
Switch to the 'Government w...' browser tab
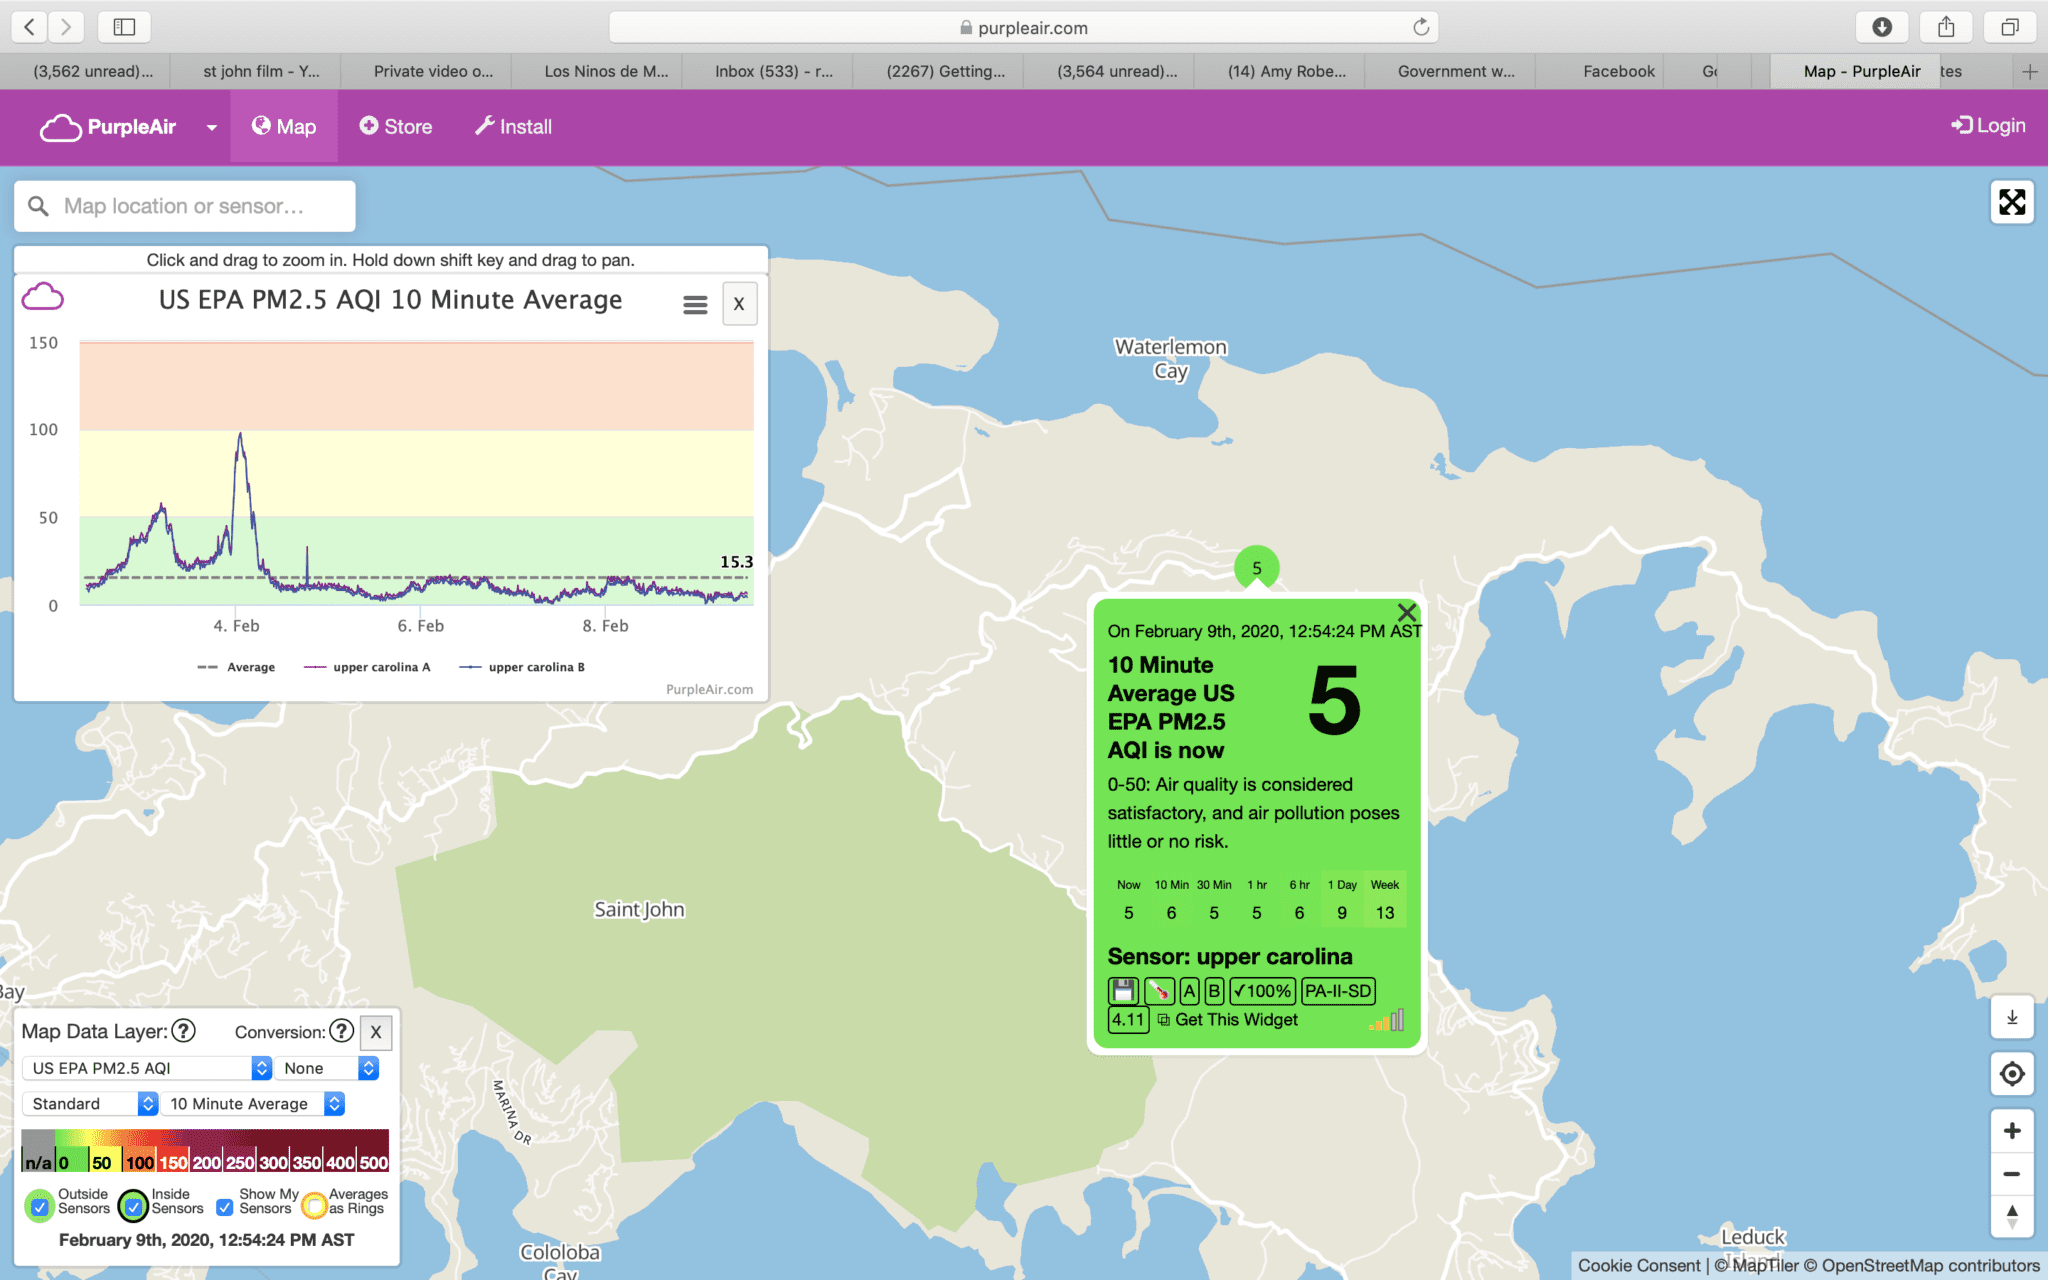(1456, 71)
